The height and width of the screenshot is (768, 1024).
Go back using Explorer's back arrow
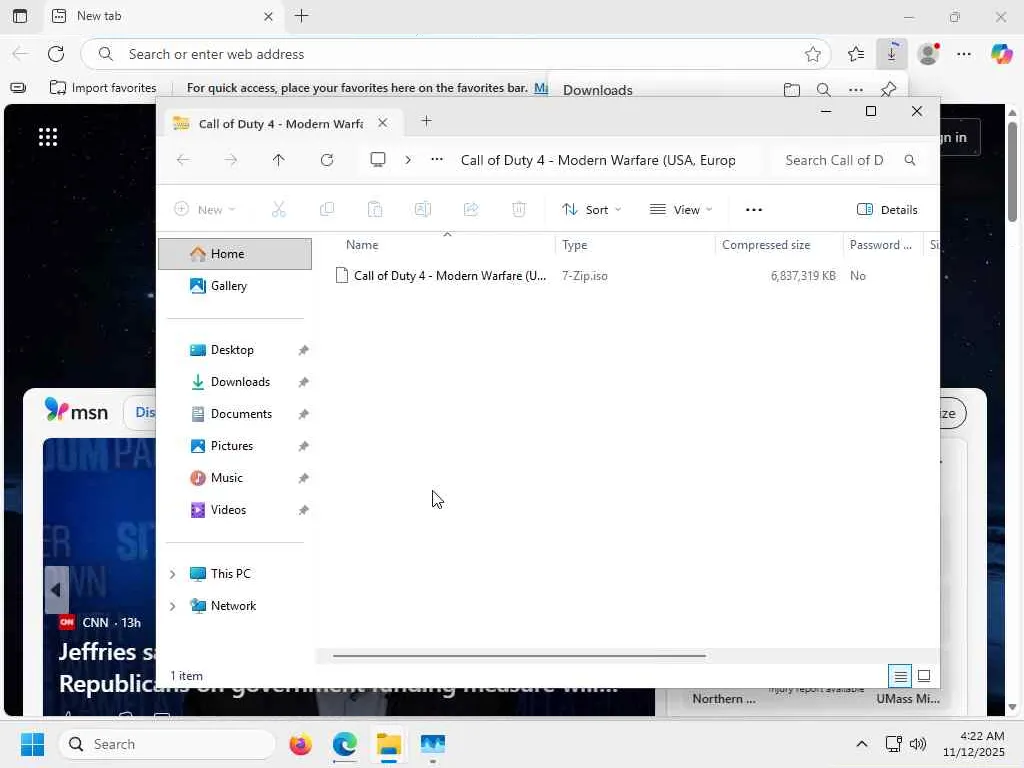(x=183, y=160)
